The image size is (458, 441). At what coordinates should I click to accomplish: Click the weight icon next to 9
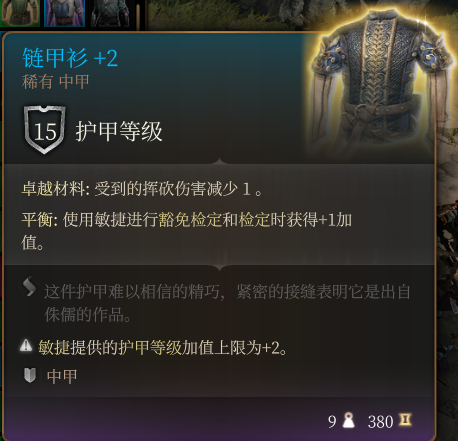pyautogui.click(x=348, y=420)
